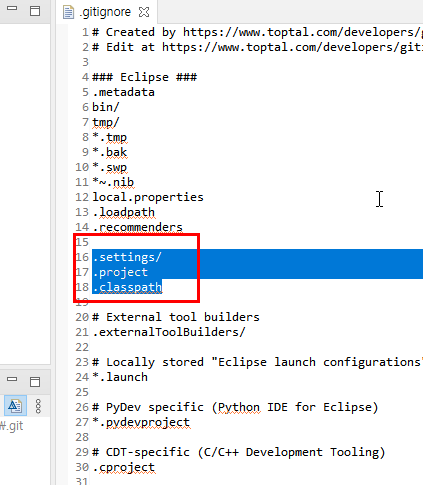Image resolution: width=423 pixels, height=485 pixels.
Task: Click the '.recommenders' entry
Action: [138, 227]
